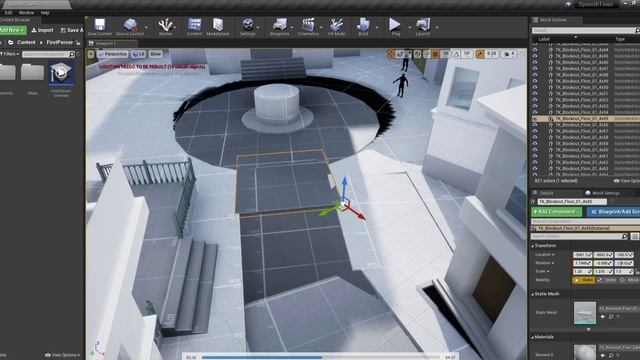The width and height of the screenshot is (640, 360).
Task: Toggle rotation snapping in the viewport toolbar
Action: click(457, 54)
